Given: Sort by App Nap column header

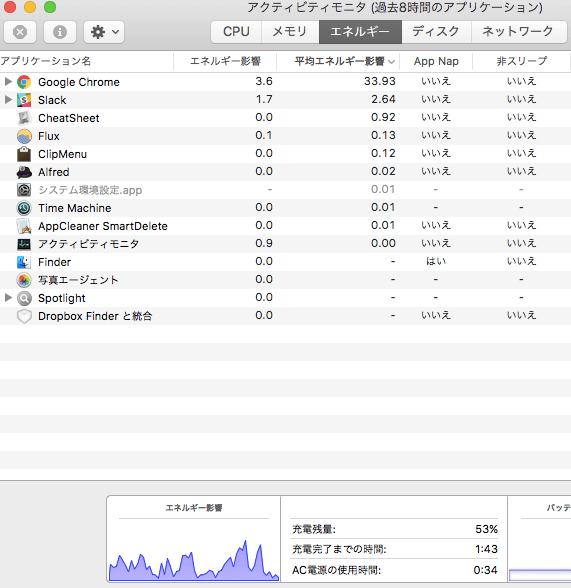Looking at the screenshot, I should [x=436, y=61].
